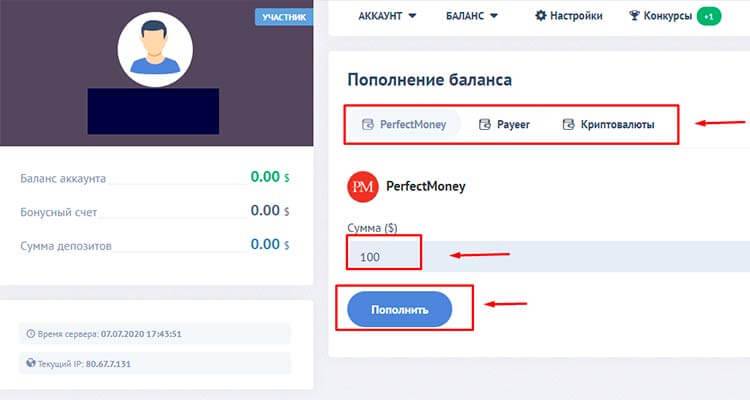
Task: Open the Конкурсы menu item
Action: pos(661,16)
